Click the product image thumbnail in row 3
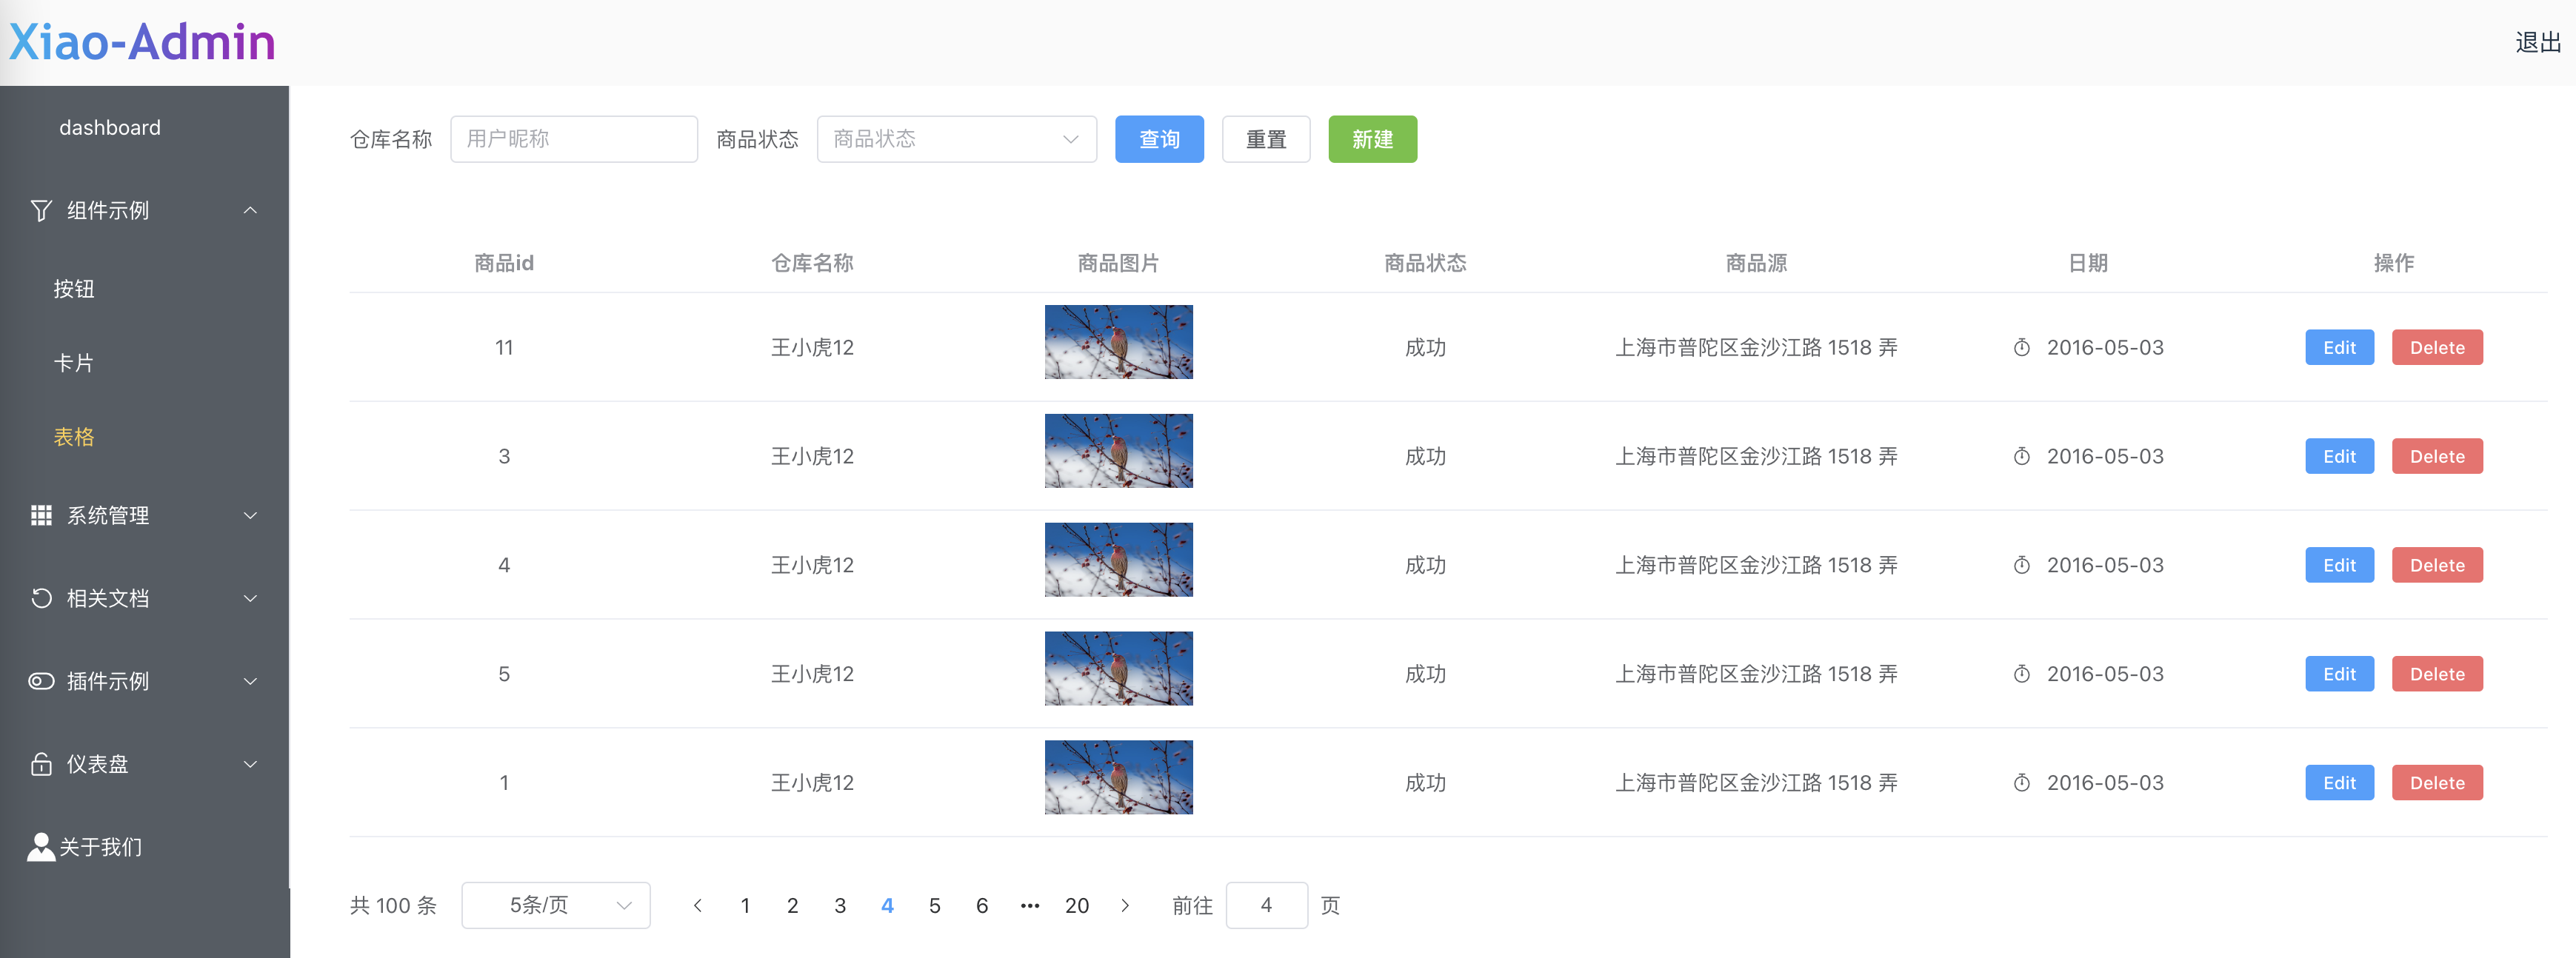This screenshot has height=958, width=2576. tap(1117, 559)
